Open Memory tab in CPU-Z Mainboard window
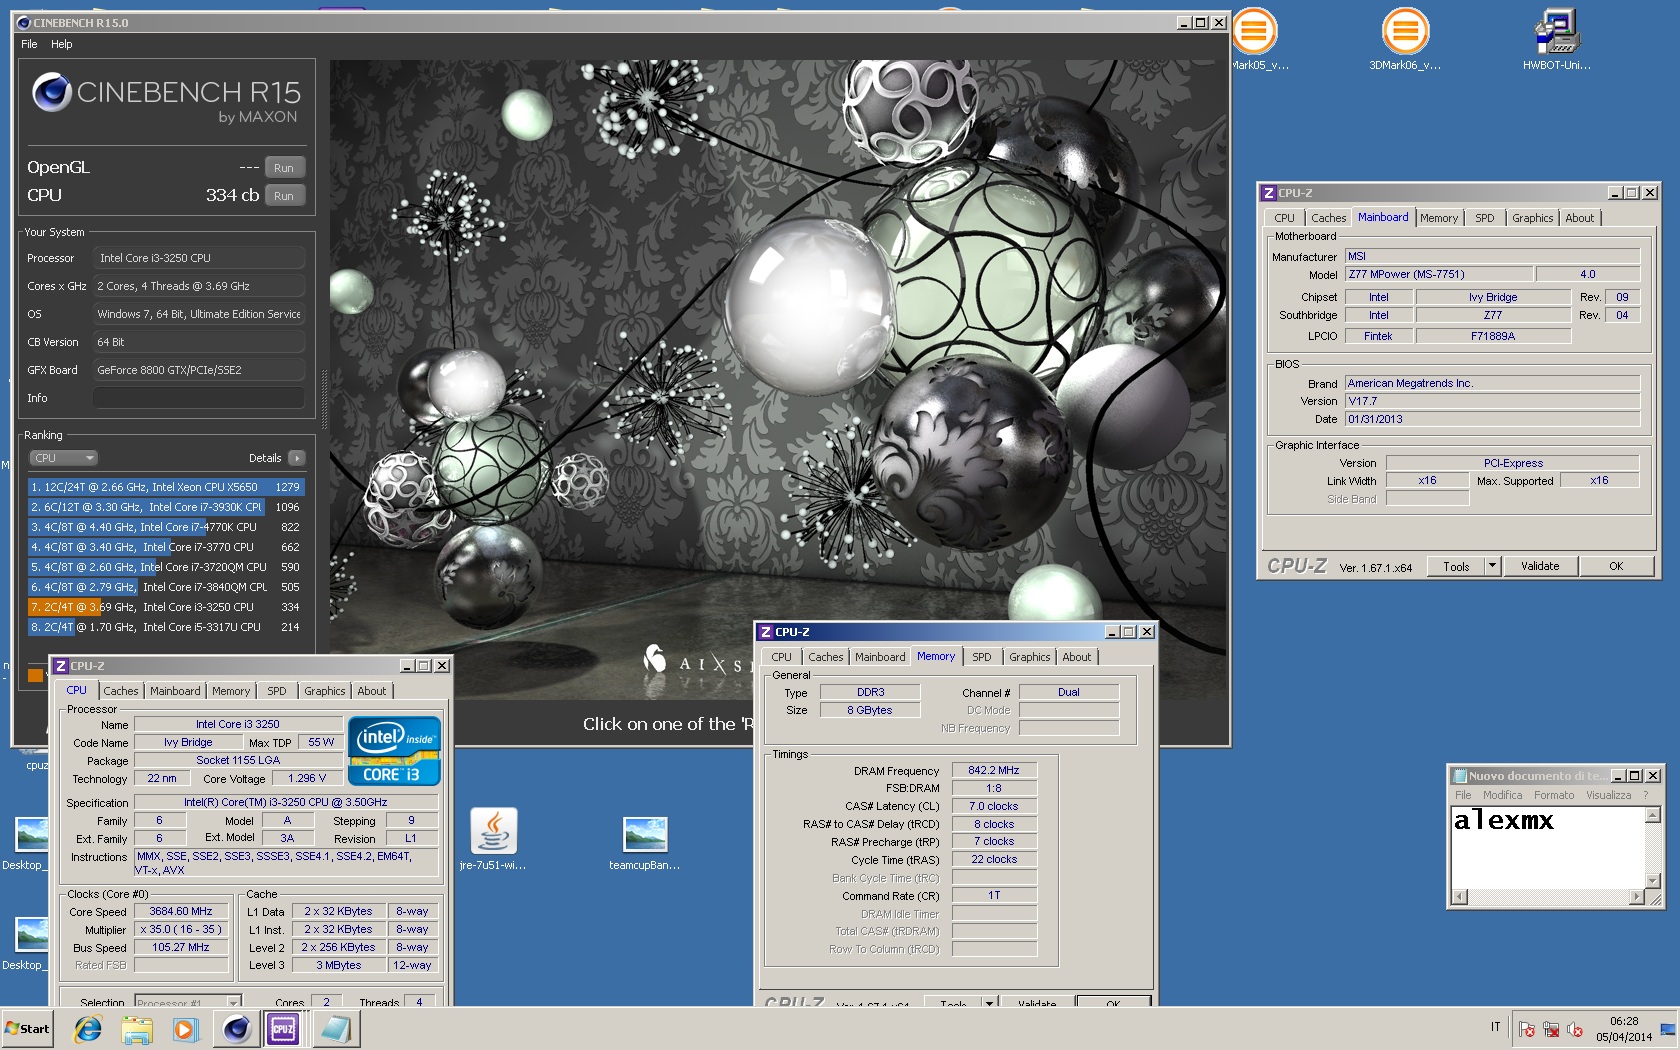The image size is (1680, 1050). click(1439, 218)
